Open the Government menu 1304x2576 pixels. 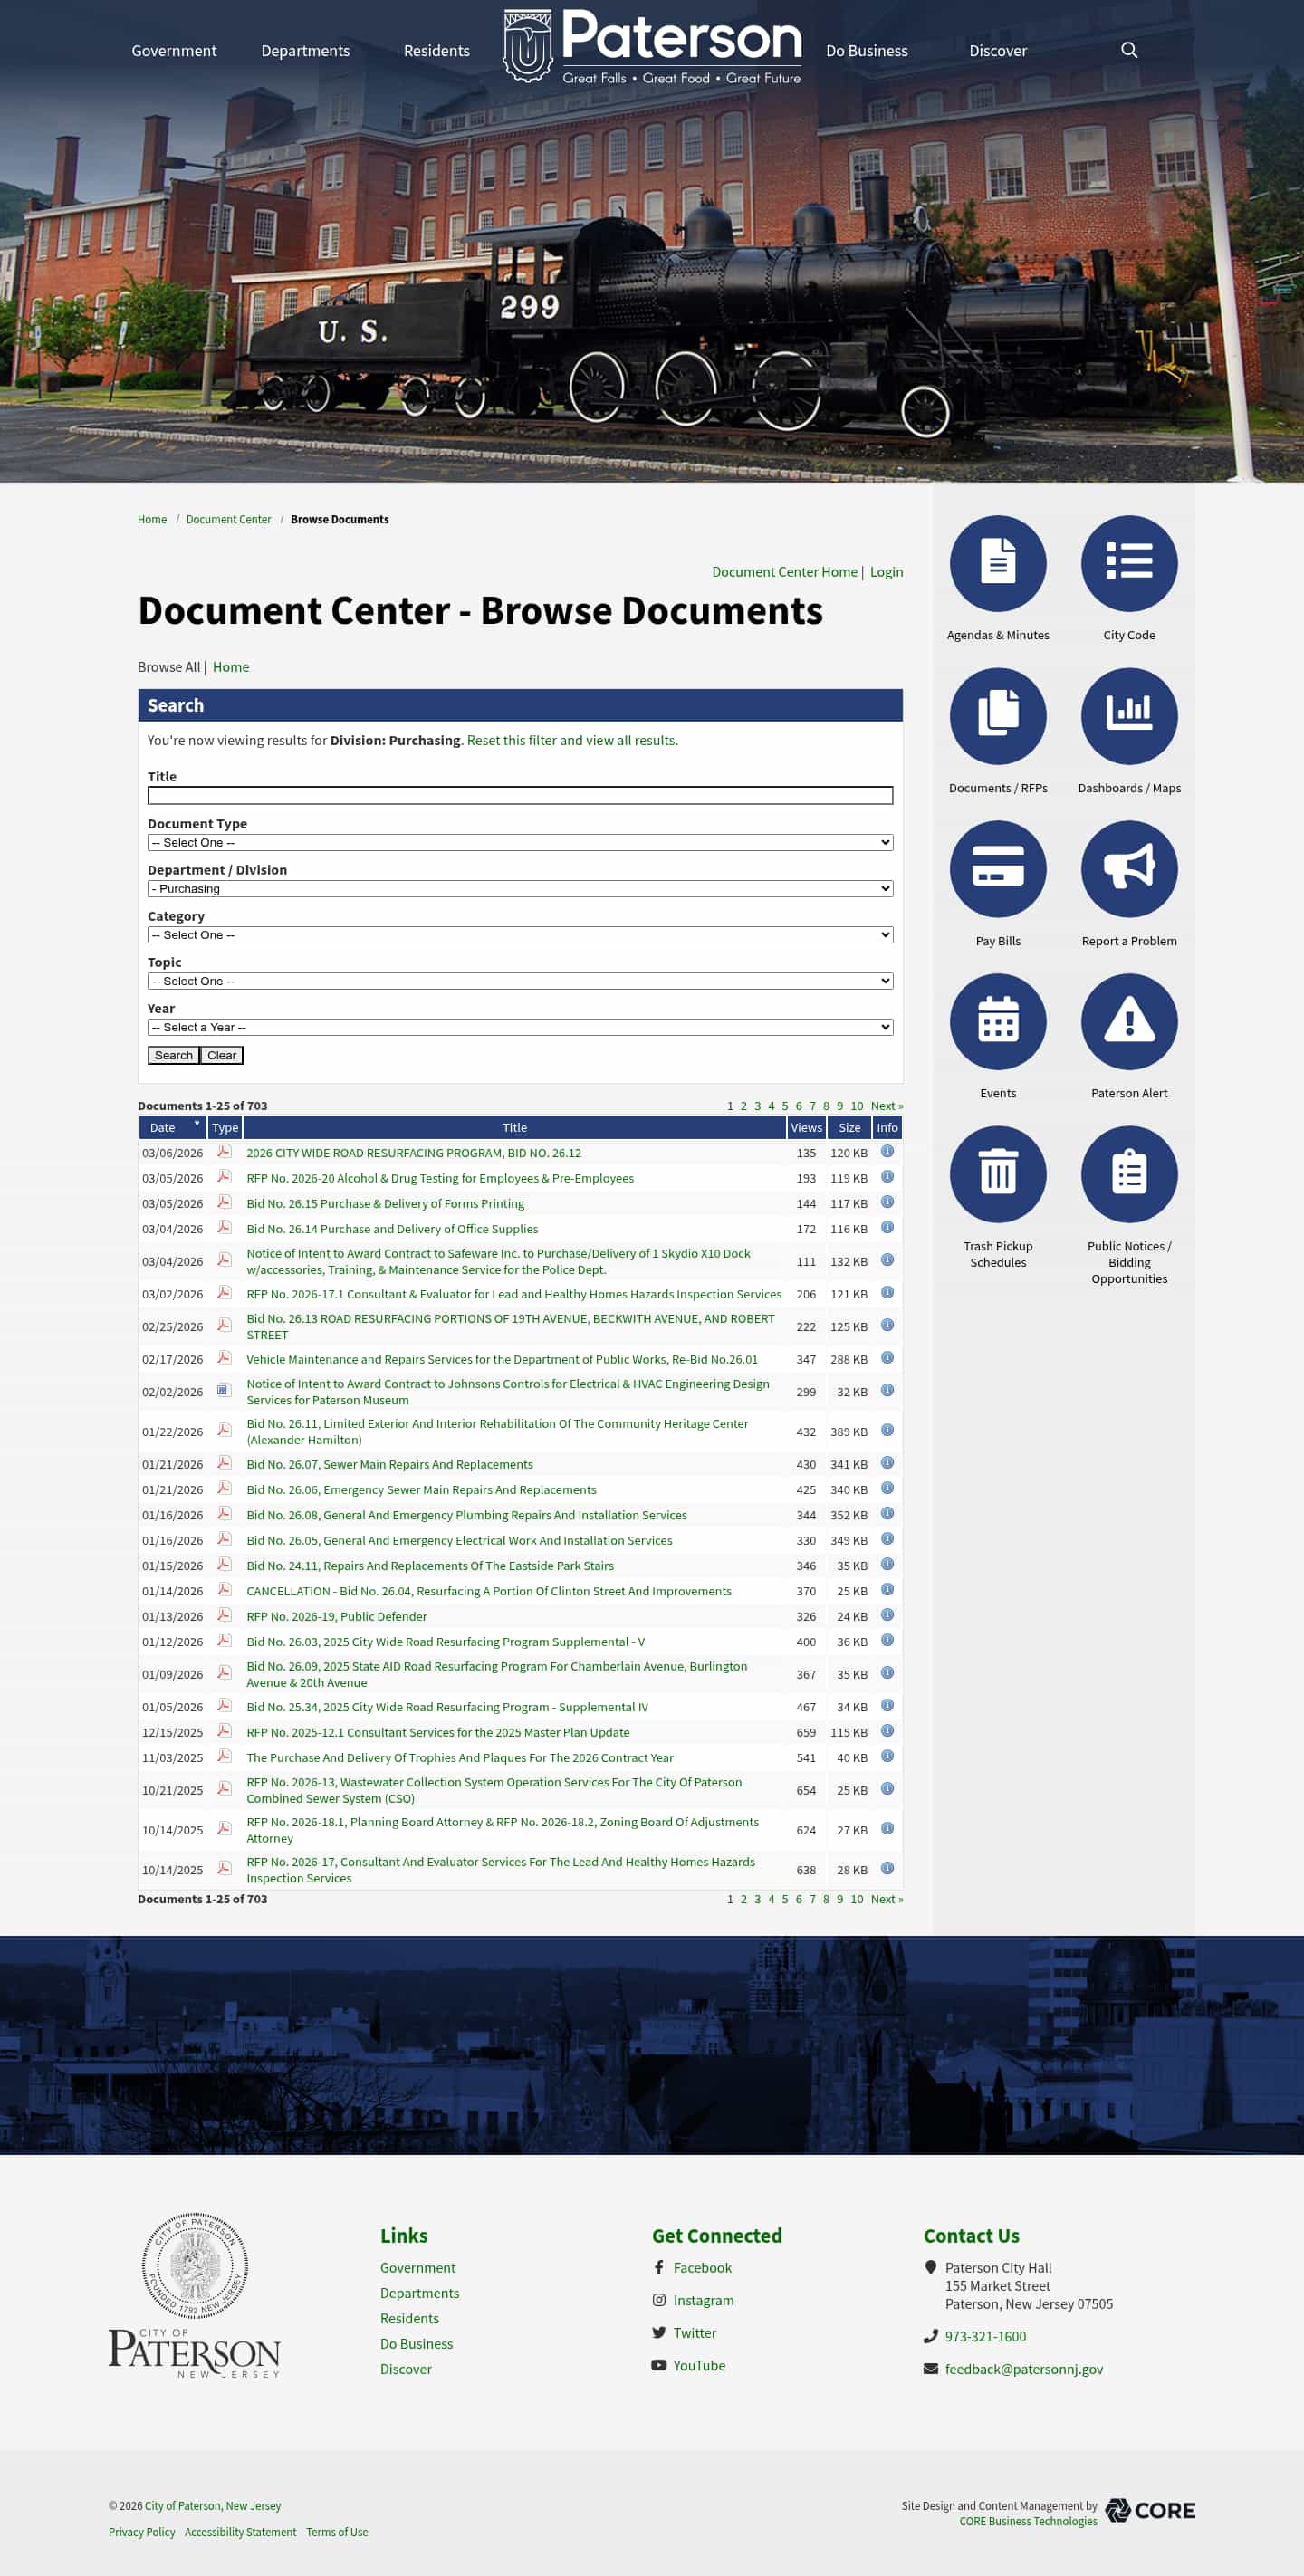174,51
